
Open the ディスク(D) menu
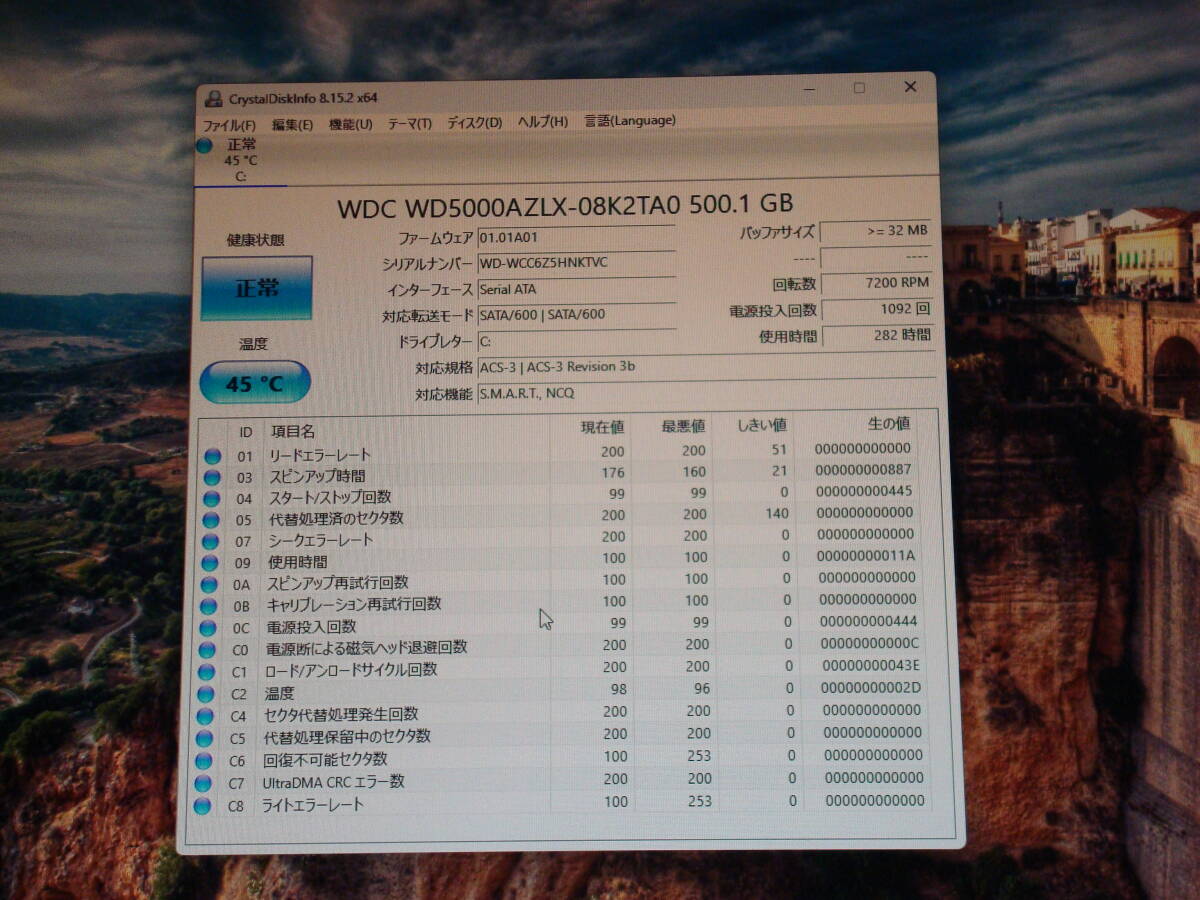474,122
